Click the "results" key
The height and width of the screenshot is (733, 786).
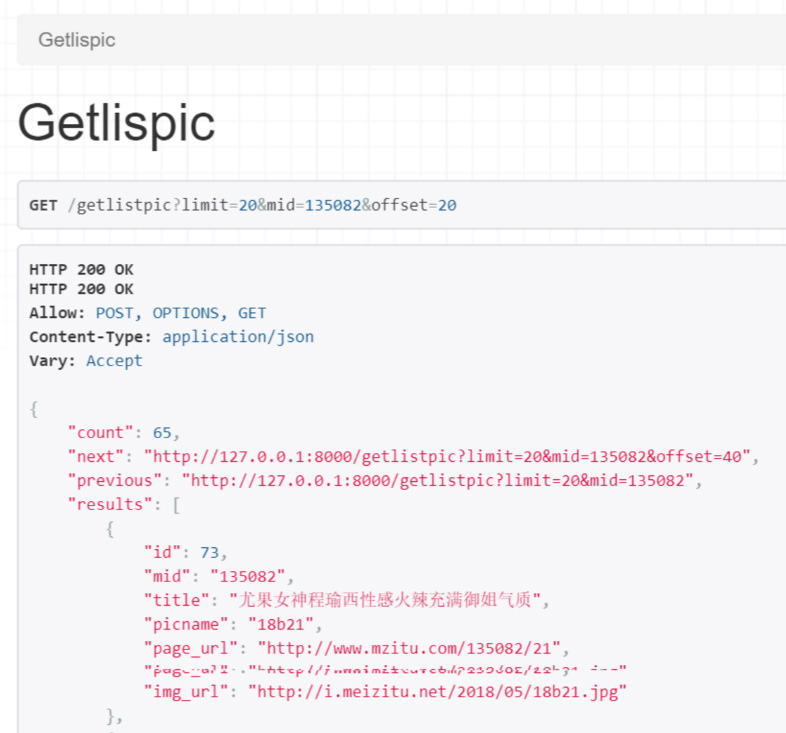110,504
